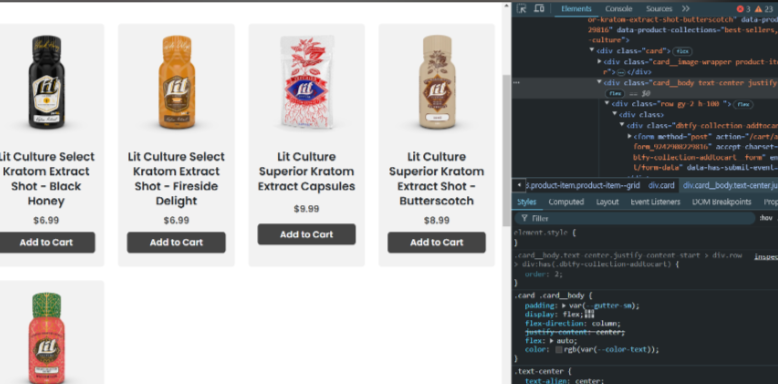Switch to the Sources tab
The image size is (778, 384).
pos(659,9)
